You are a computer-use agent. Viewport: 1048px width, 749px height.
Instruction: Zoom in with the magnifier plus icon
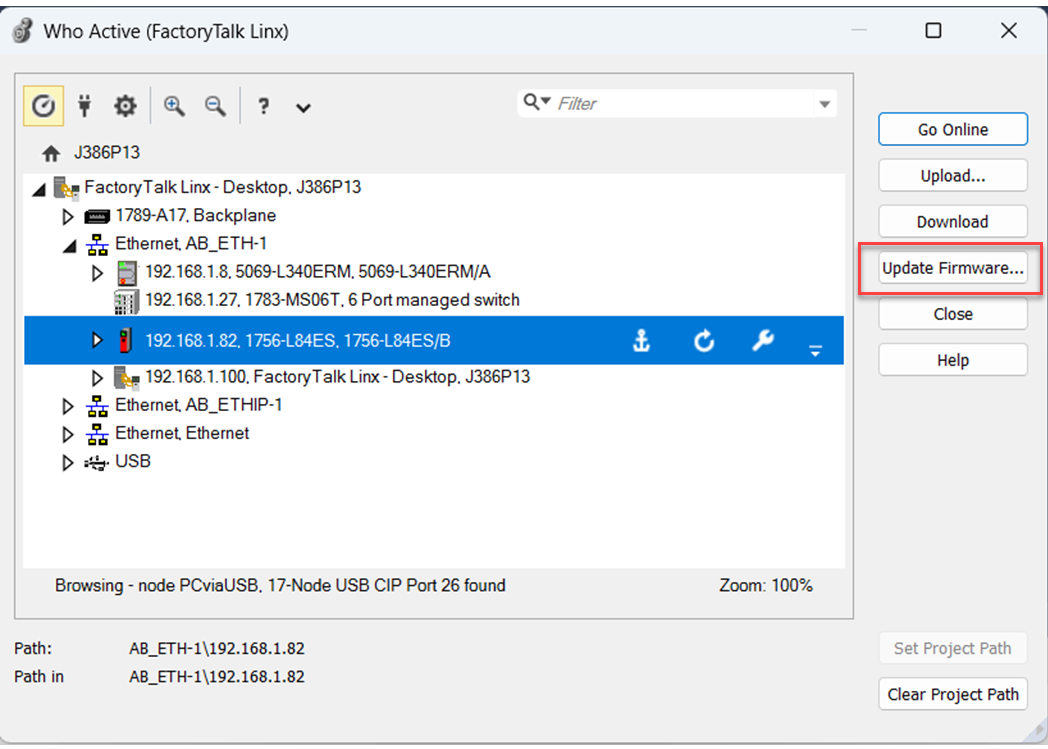174,106
